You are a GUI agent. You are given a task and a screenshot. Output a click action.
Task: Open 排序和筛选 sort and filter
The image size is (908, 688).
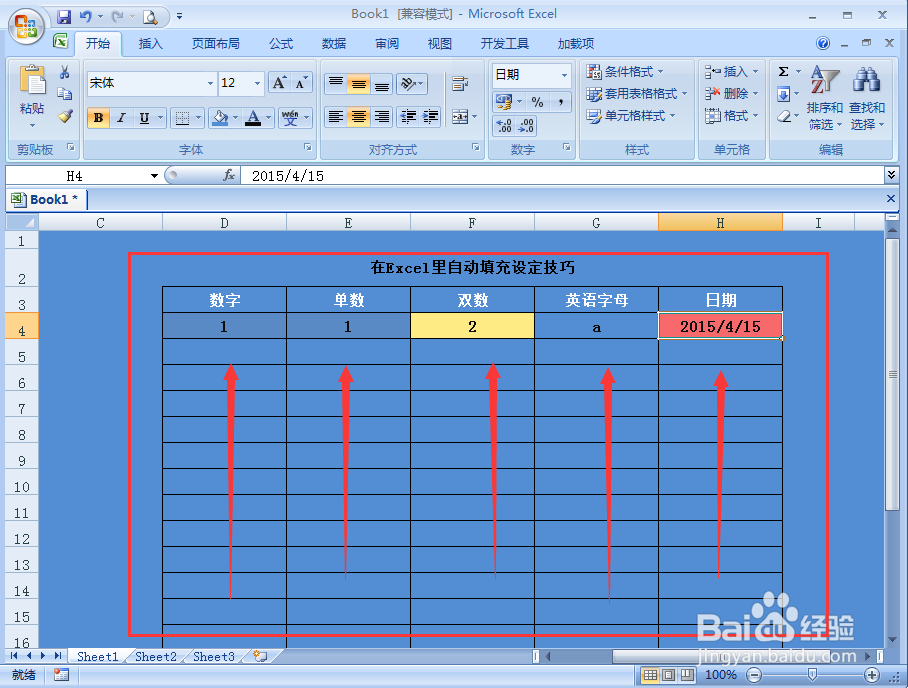tap(824, 98)
